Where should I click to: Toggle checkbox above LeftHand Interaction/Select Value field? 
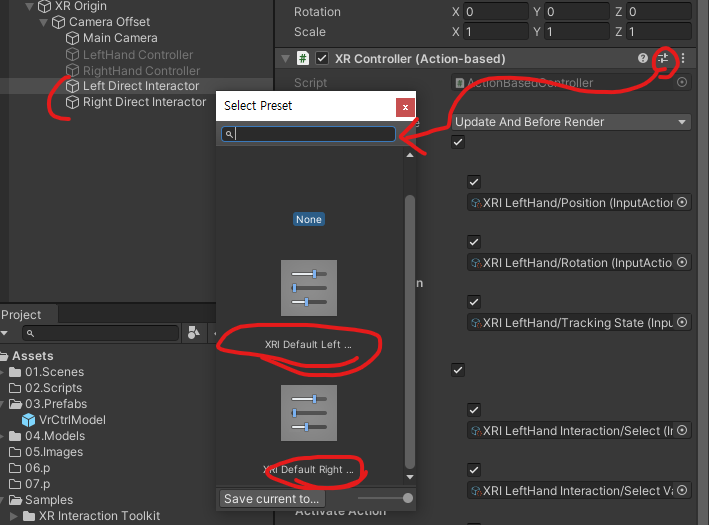[474, 470]
